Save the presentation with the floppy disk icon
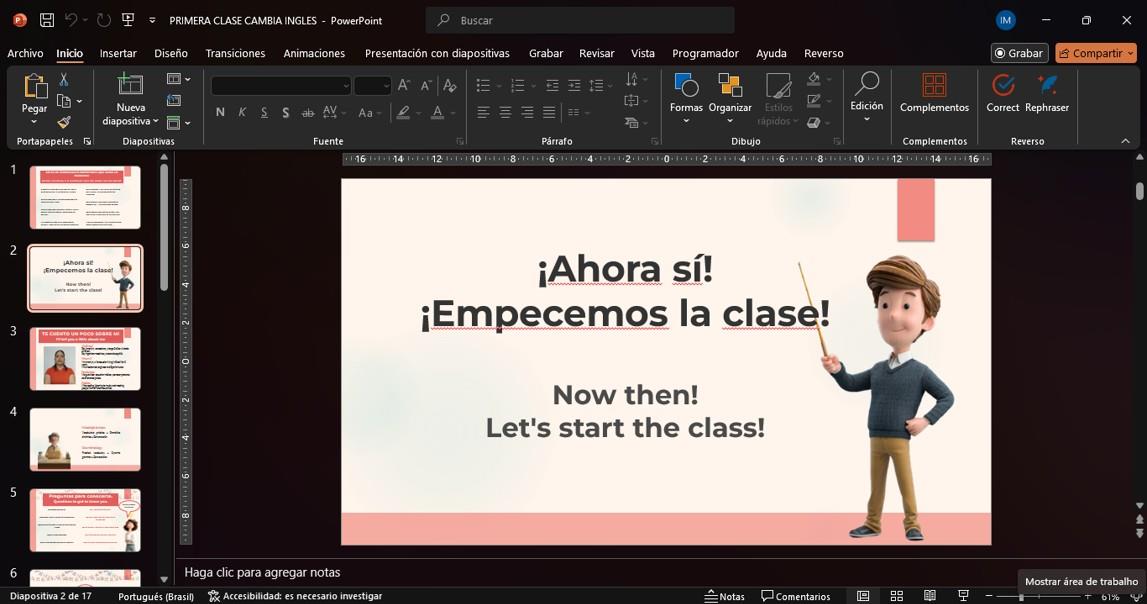This screenshot has height=604, width=1147. (x=46, y=20)
